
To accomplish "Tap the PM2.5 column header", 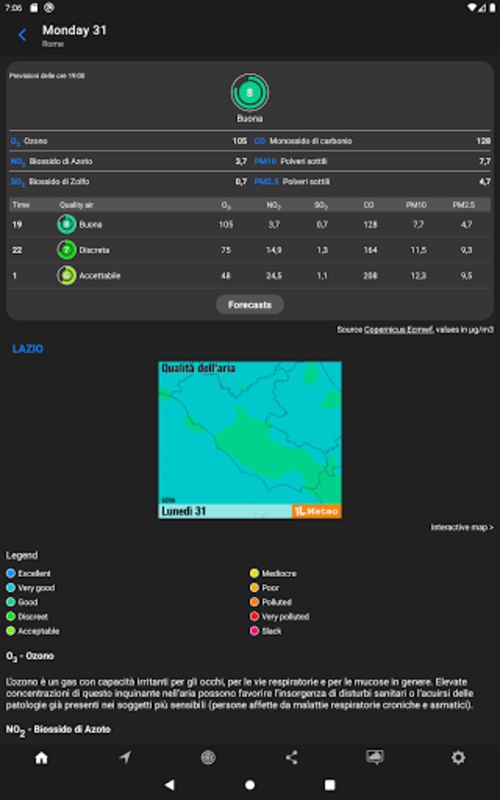I will 463,205.
